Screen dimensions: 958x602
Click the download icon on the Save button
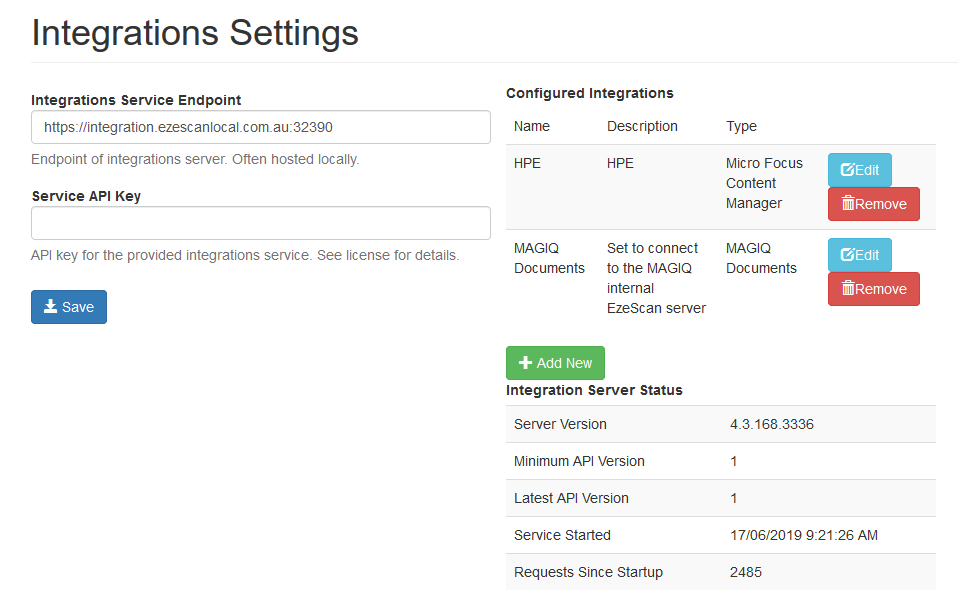click(50, 307)
